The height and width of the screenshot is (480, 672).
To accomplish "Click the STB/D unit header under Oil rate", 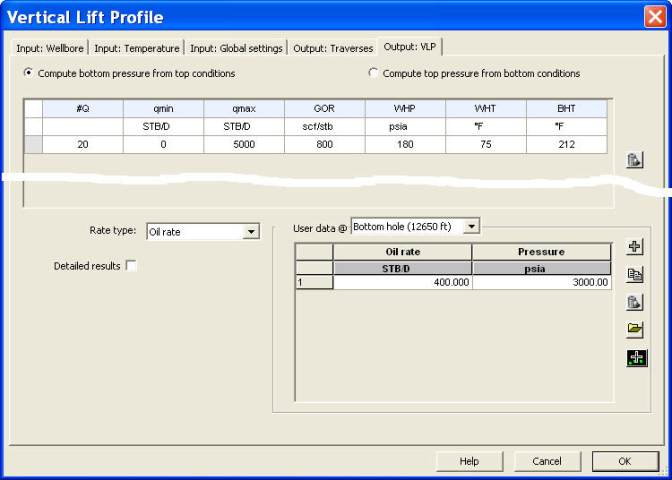I will (402, 268).
